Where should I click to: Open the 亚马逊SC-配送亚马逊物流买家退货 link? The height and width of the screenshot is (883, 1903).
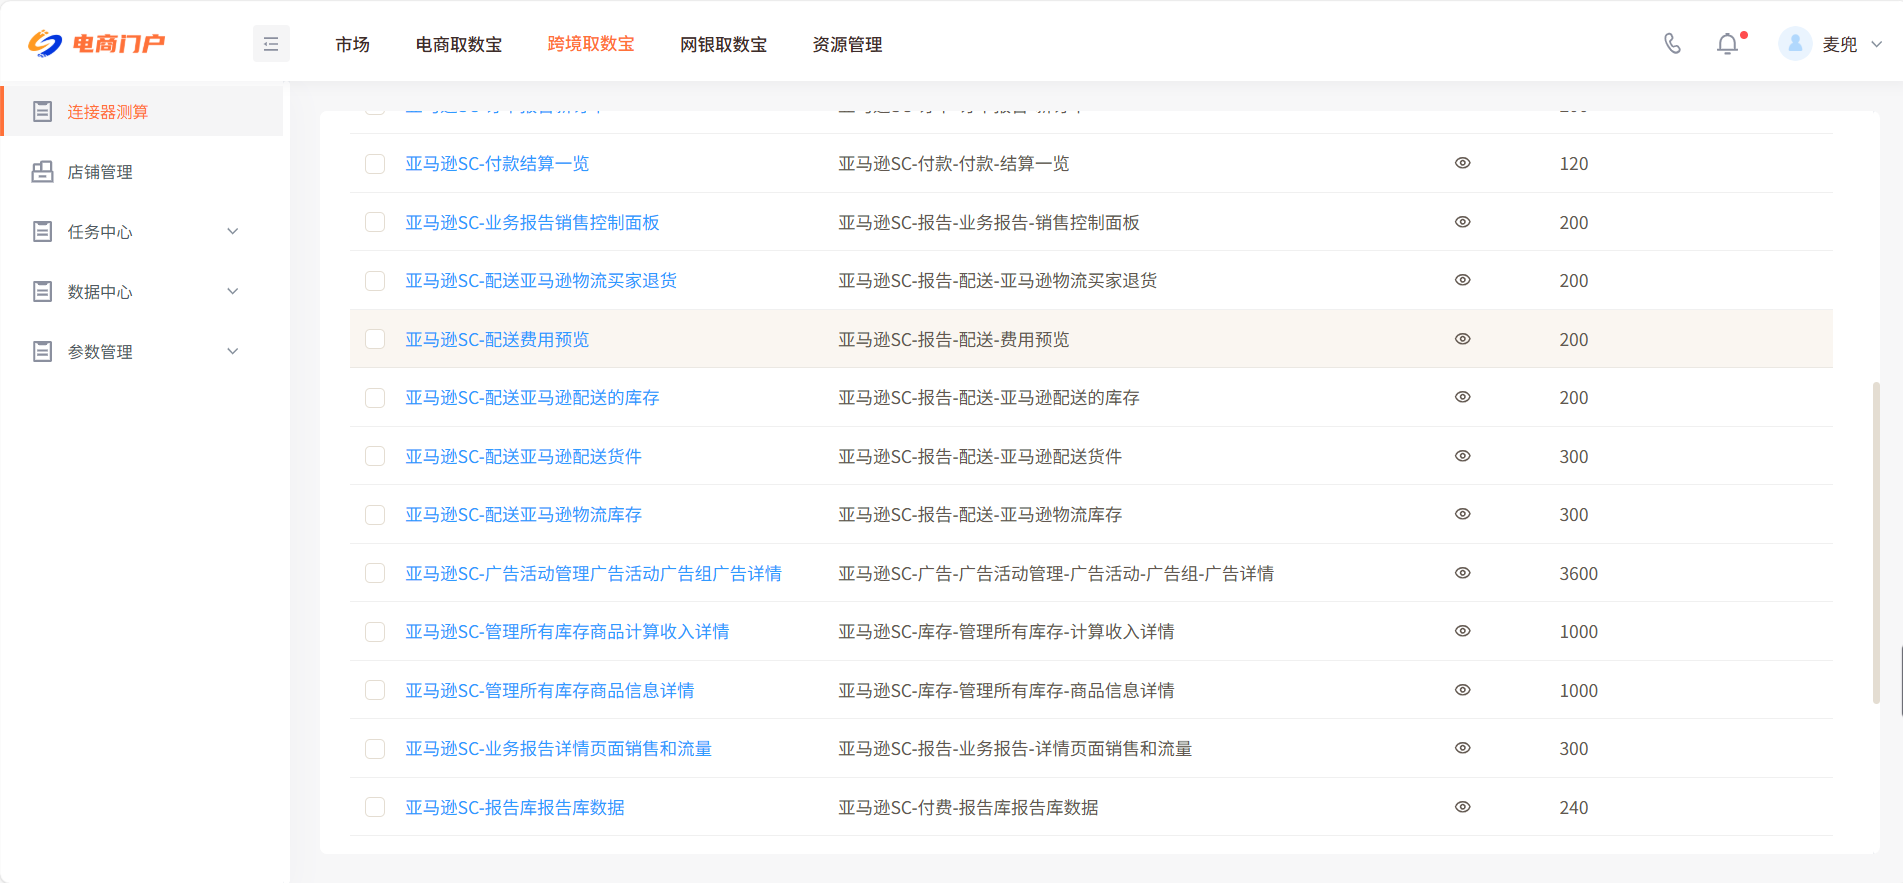tap(540, 281)
